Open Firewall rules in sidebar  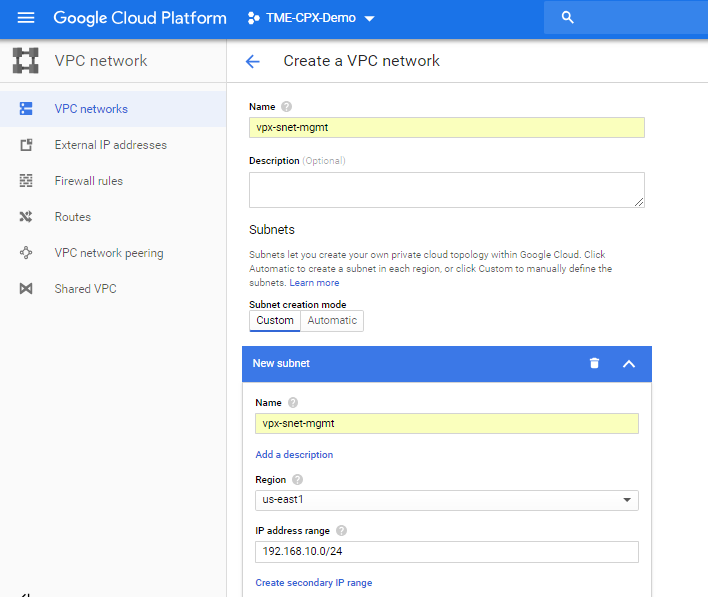[88, 181]
